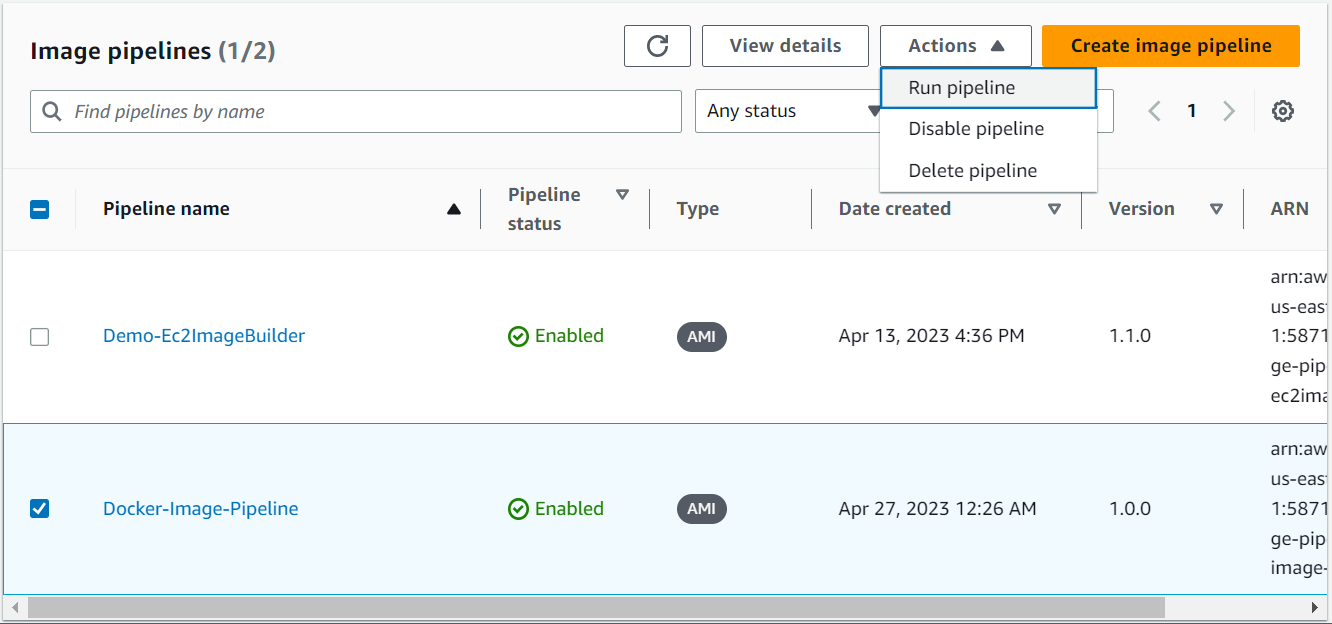
Task: Focus the Find pipelines by name field
Action: (x=370, y=112)
